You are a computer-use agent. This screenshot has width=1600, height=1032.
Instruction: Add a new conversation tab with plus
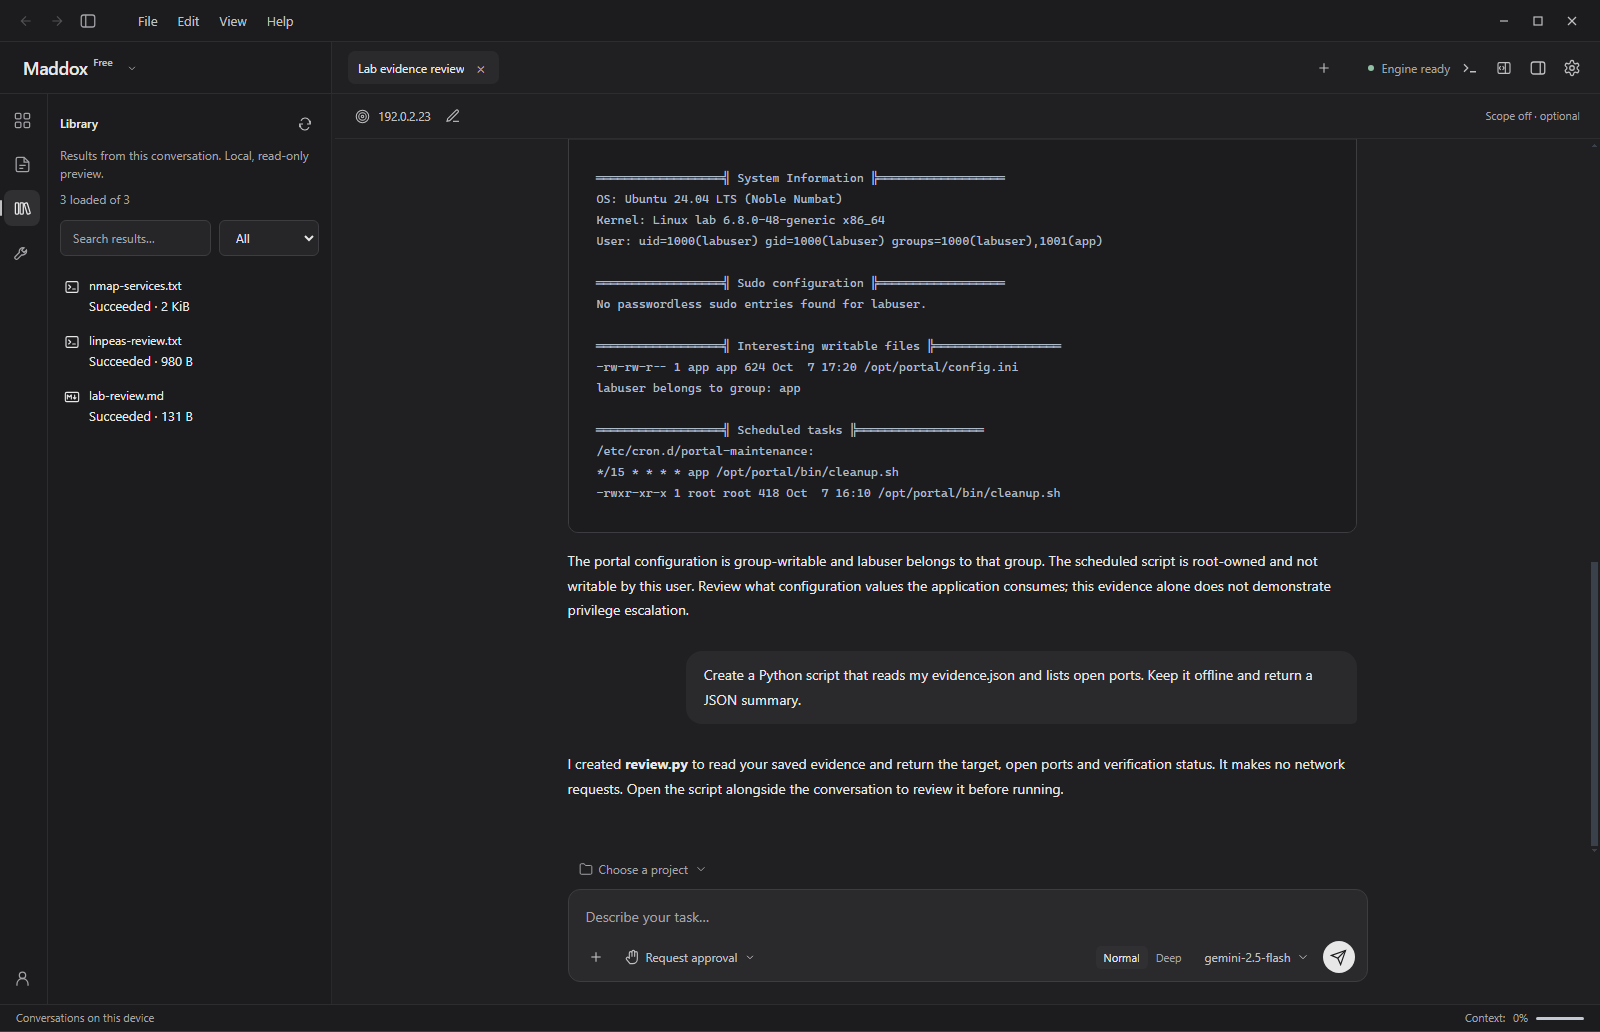(1324, 68)
